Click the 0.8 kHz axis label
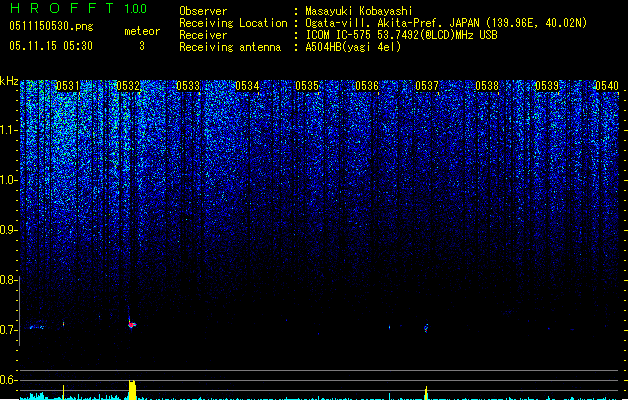629x400 pixels. [x=9, y=280]
